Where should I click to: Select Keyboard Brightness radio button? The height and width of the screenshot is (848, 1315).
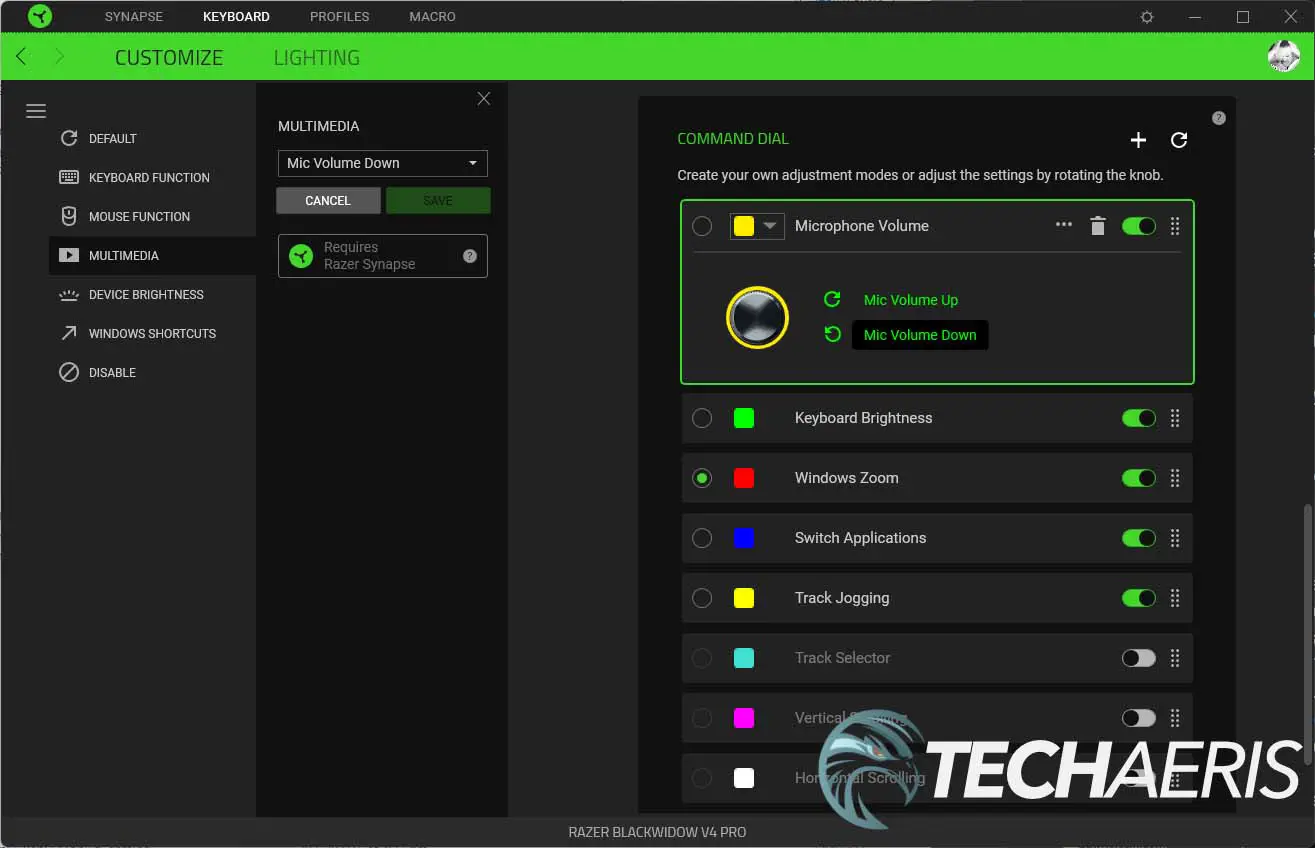click(x=702, y=418)
